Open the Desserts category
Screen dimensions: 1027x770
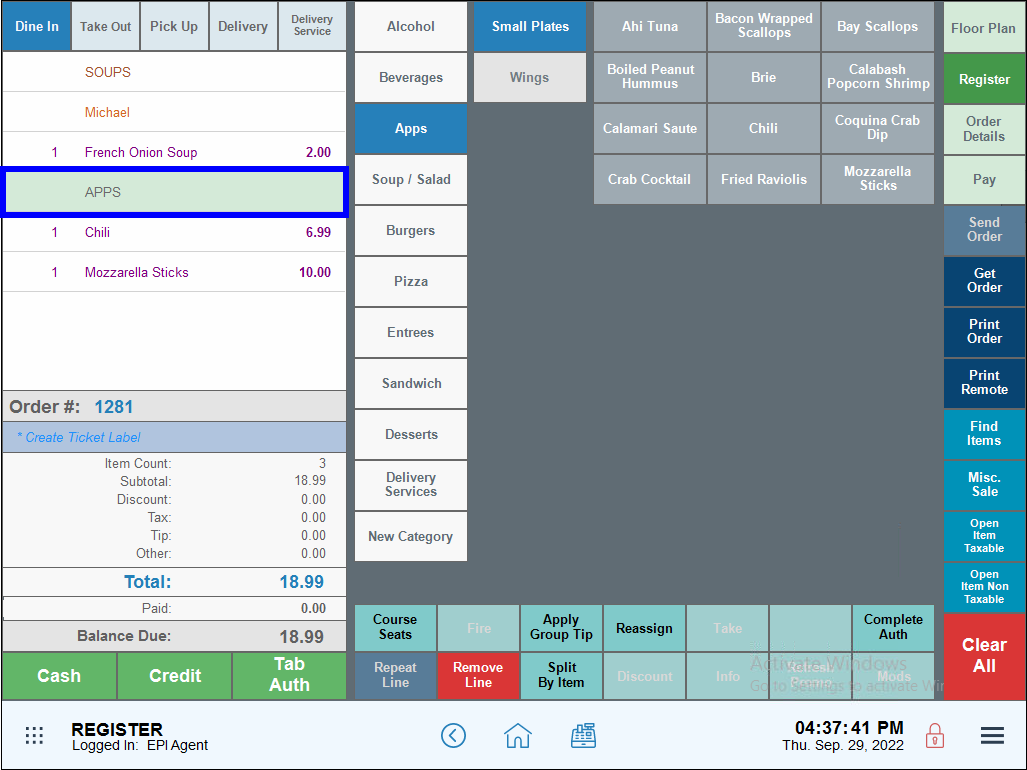click(411, 435)
